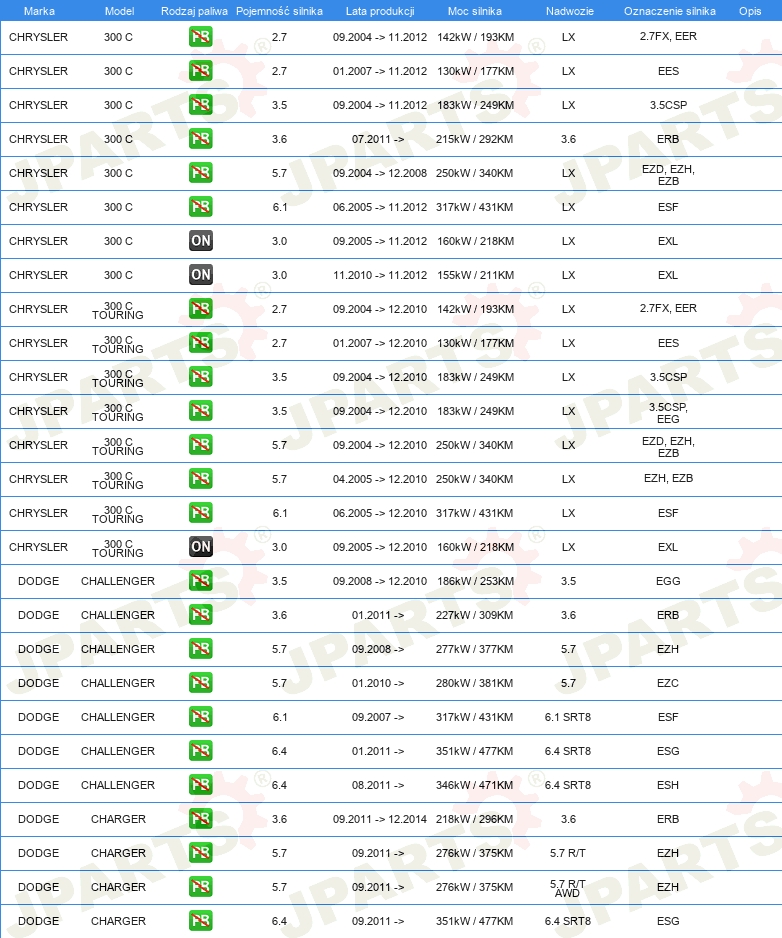Select petrol icon in Touring 3.5CSP, EEG row

[x=200, y=411]
